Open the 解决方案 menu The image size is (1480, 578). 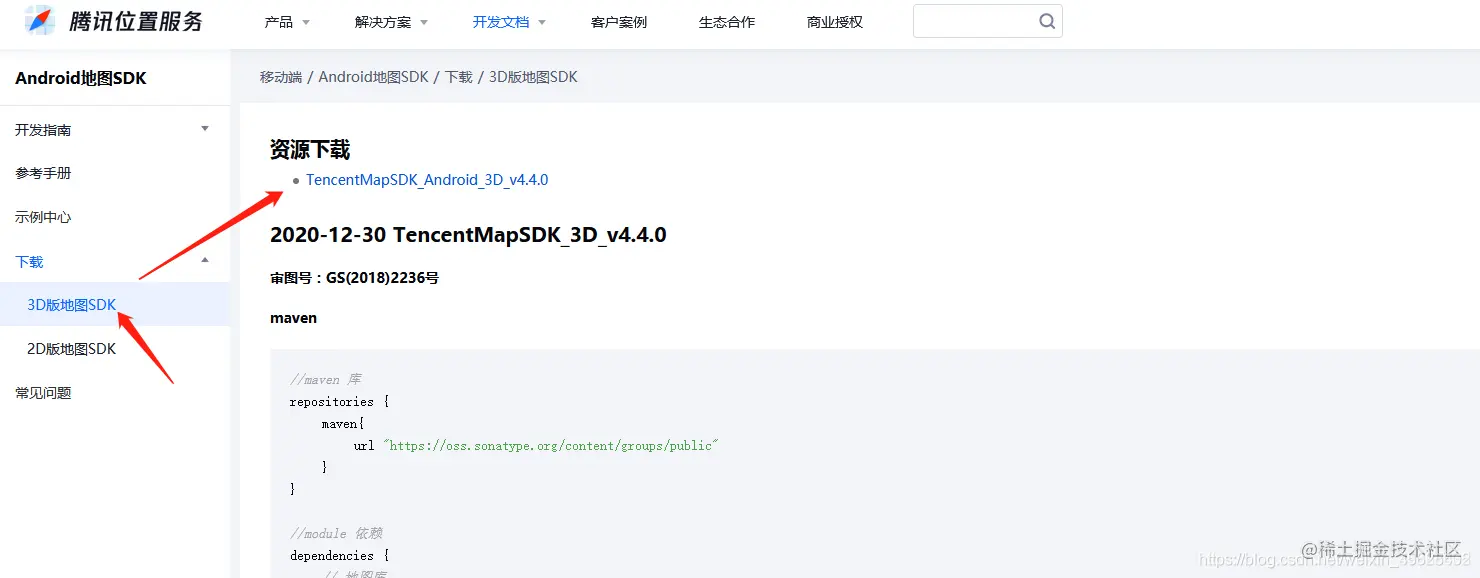pos(383,22)
